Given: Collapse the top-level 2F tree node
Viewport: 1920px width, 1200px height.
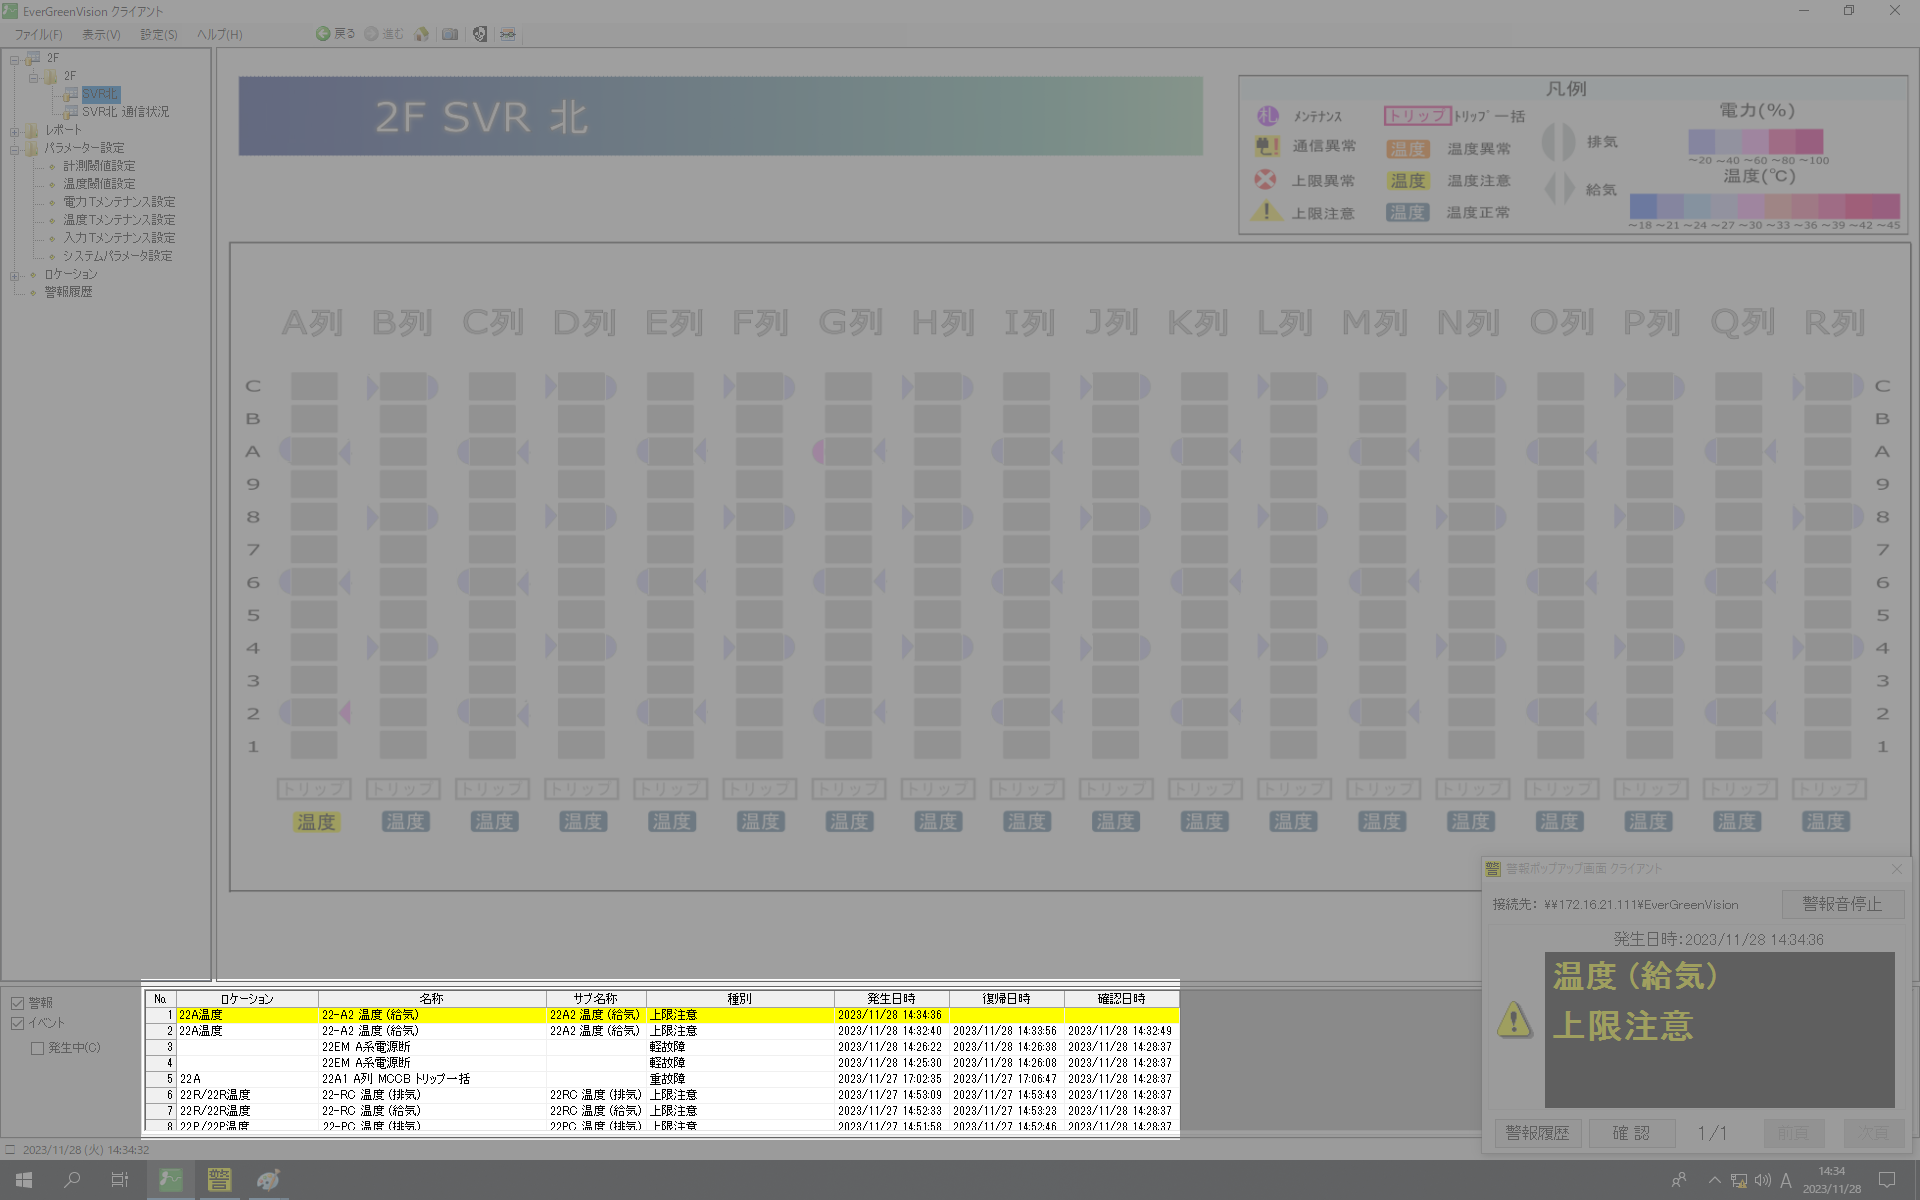Looking at the screenshot, I should (15, 59).
